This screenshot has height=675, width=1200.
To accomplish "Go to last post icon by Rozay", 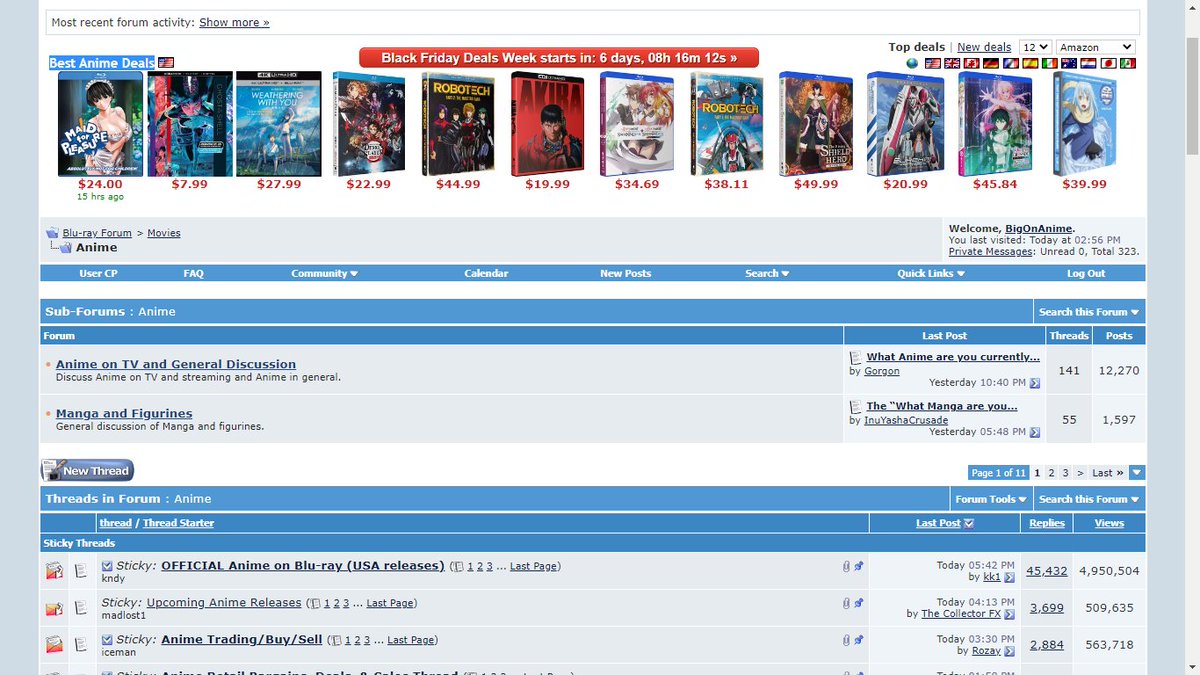I will pos(1009,651).
